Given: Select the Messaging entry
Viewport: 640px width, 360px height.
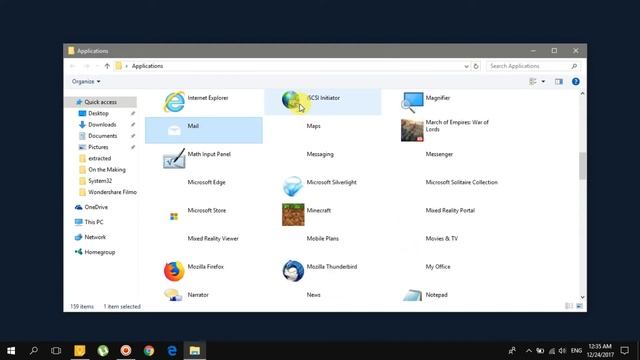Looking at the screenshot, I should [320, 154].
